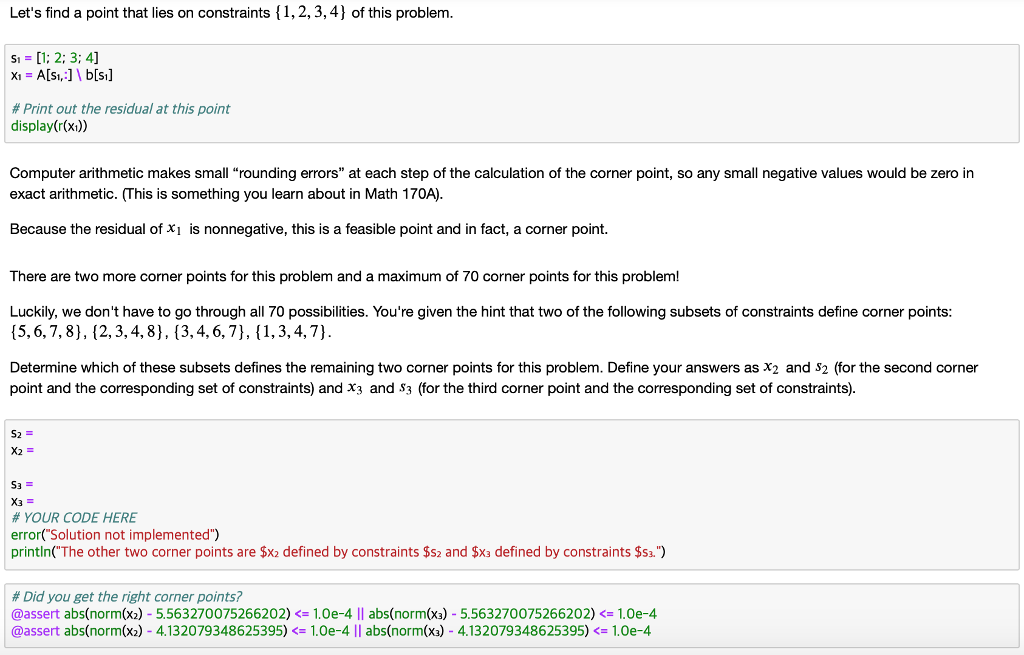Click the empty s₃ = definition line
Image resolution: width=1024 pixels, height=655 pixels.
[20, 483]
